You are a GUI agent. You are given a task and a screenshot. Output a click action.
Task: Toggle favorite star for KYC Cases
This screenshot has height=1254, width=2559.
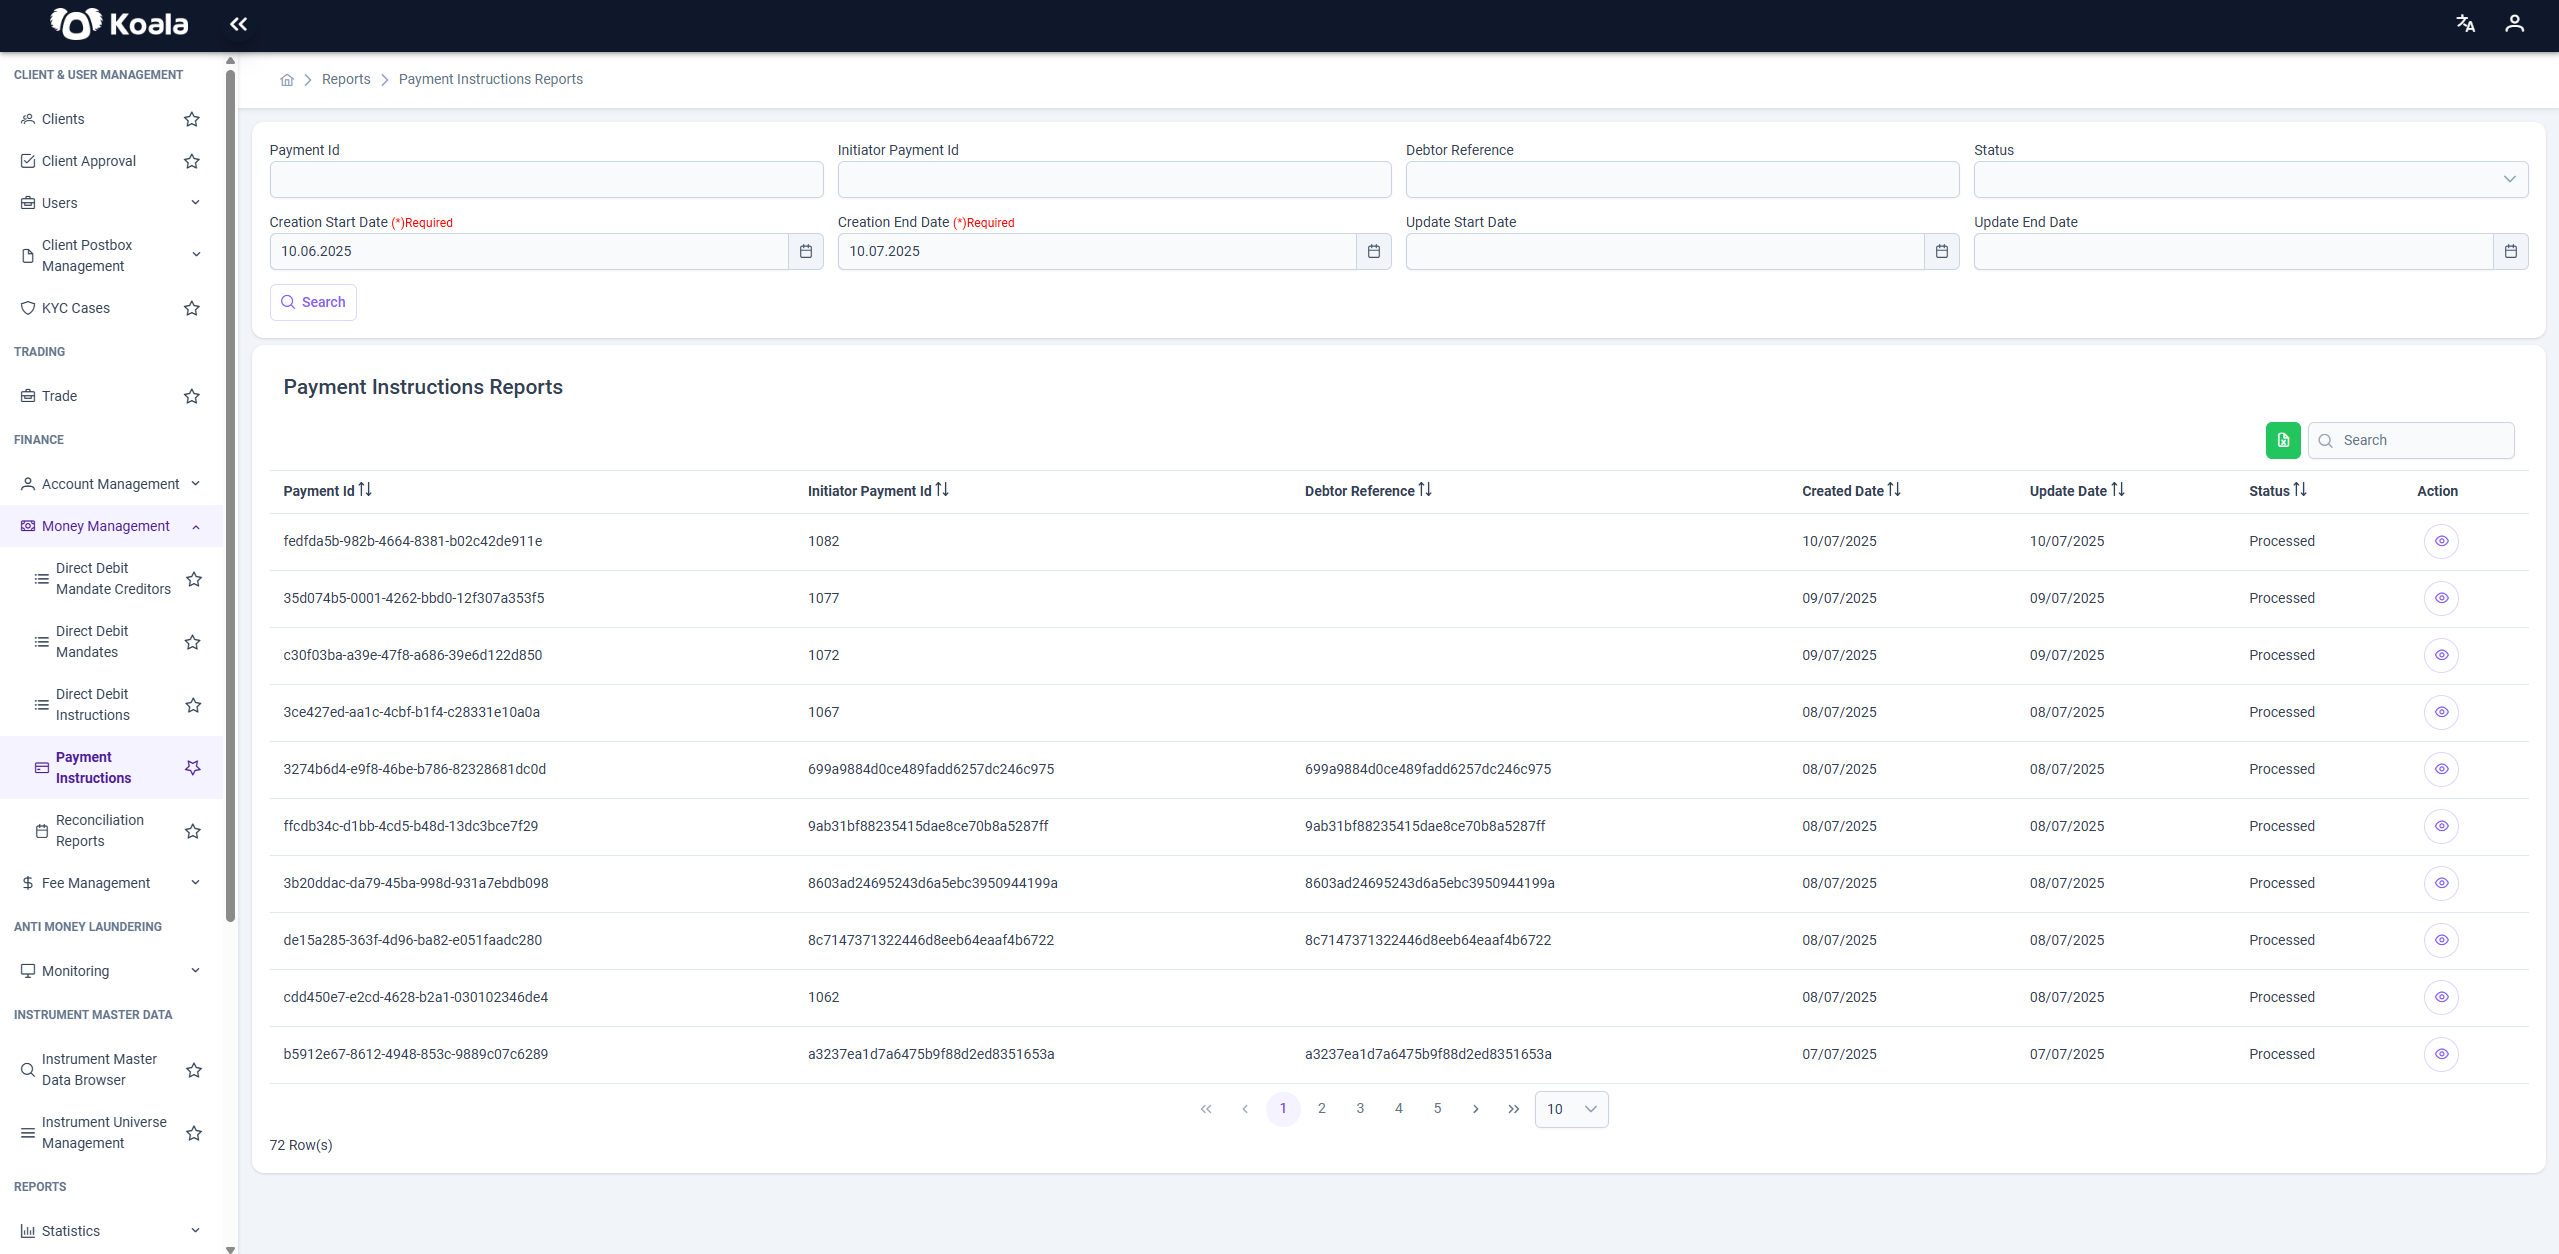tap(192, 308)
